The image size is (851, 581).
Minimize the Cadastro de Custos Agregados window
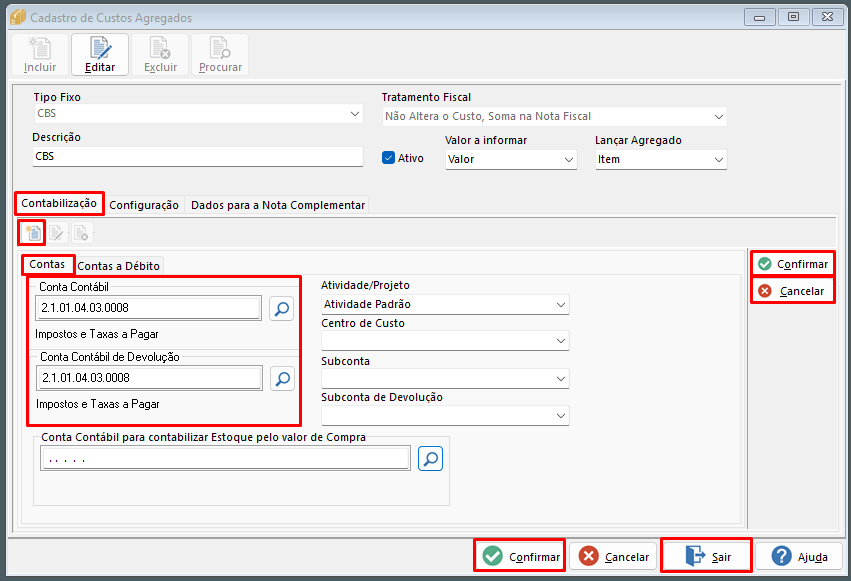click(759, 17)
